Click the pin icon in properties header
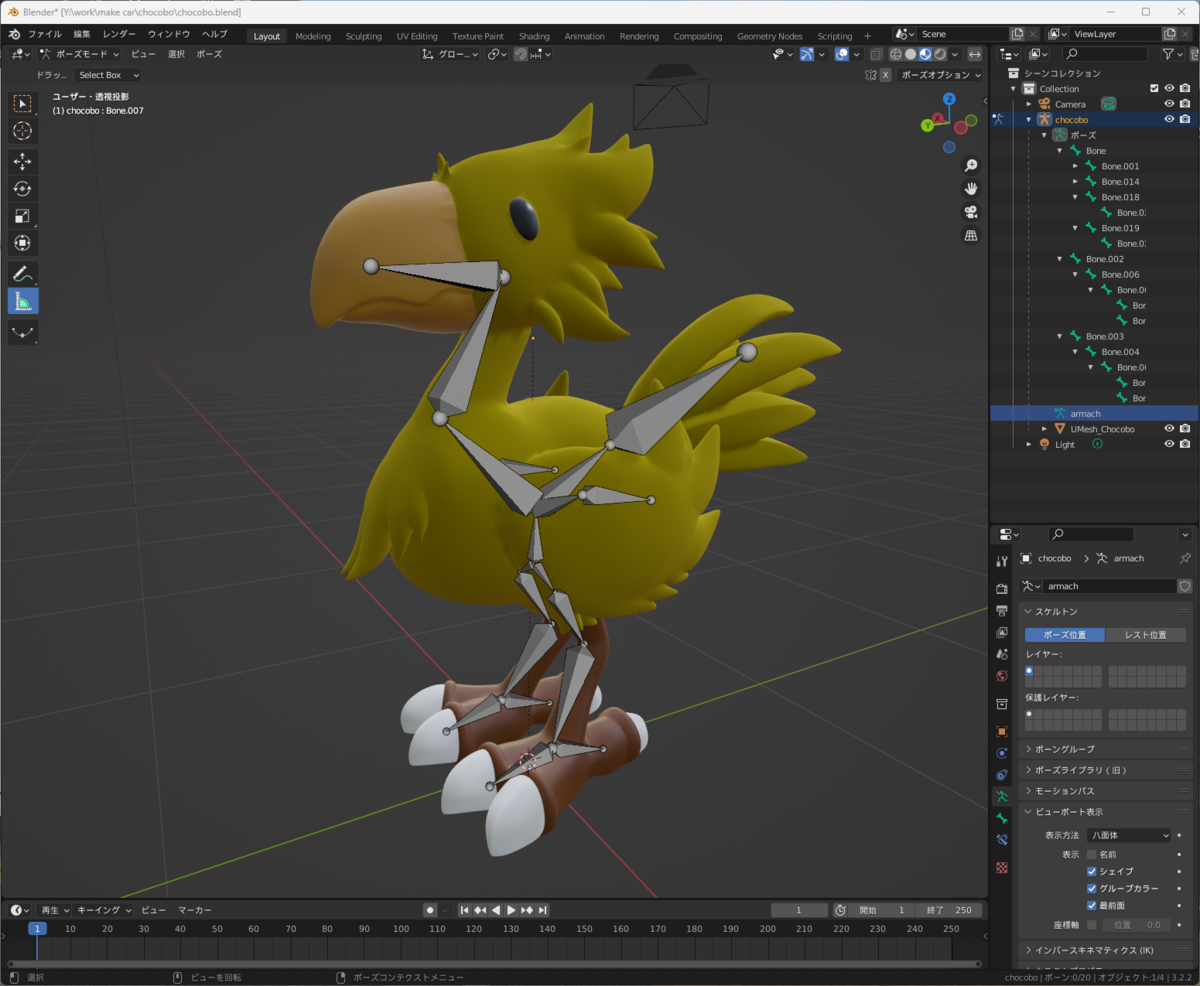 (1186, 558)
